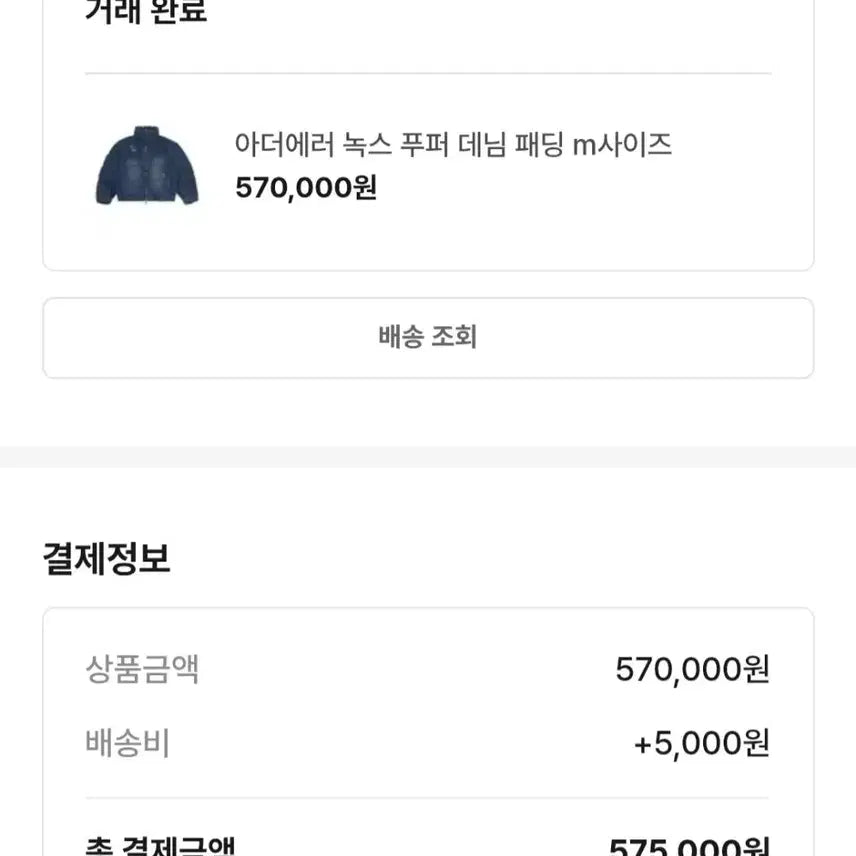This screenshot has height=856, width=856.
Task: Click the divider under 거래 완료
Action: tap(428, 71)
